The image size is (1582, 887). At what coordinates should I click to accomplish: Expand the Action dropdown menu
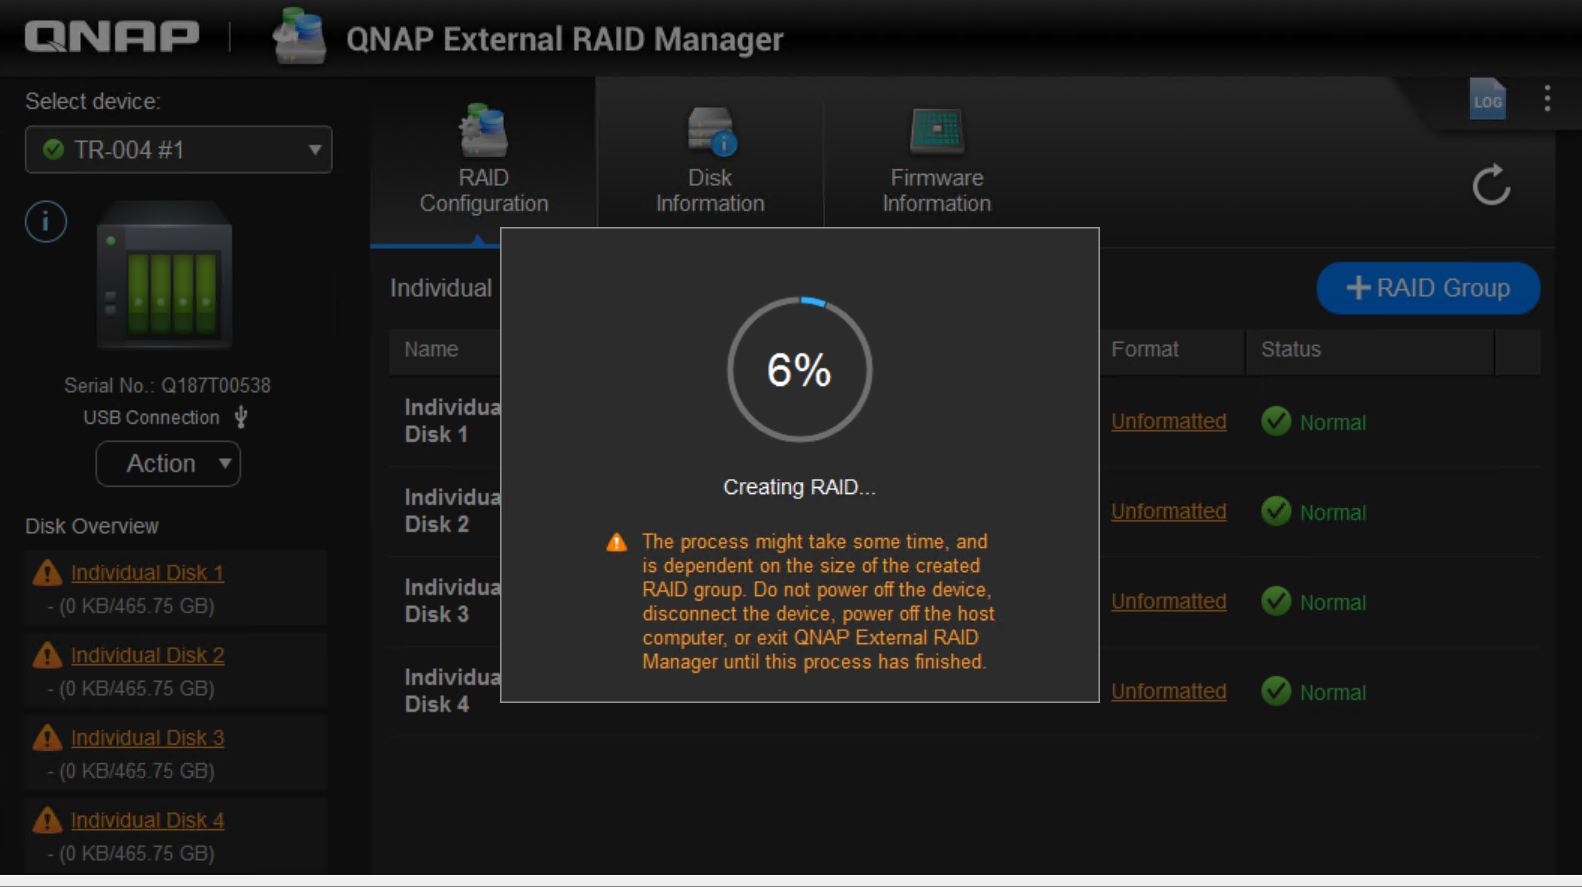click(168, 464)
